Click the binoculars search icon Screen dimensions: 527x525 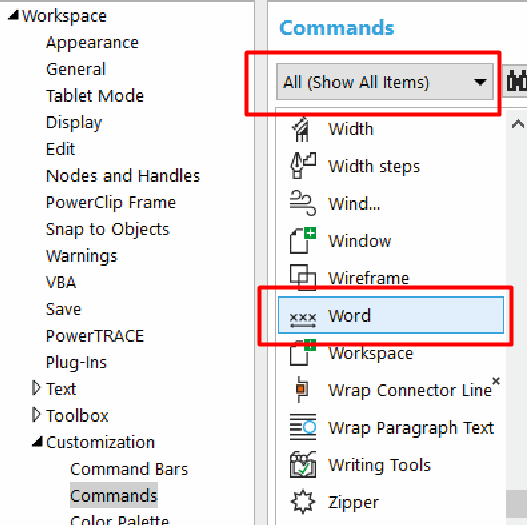[516, 81]
